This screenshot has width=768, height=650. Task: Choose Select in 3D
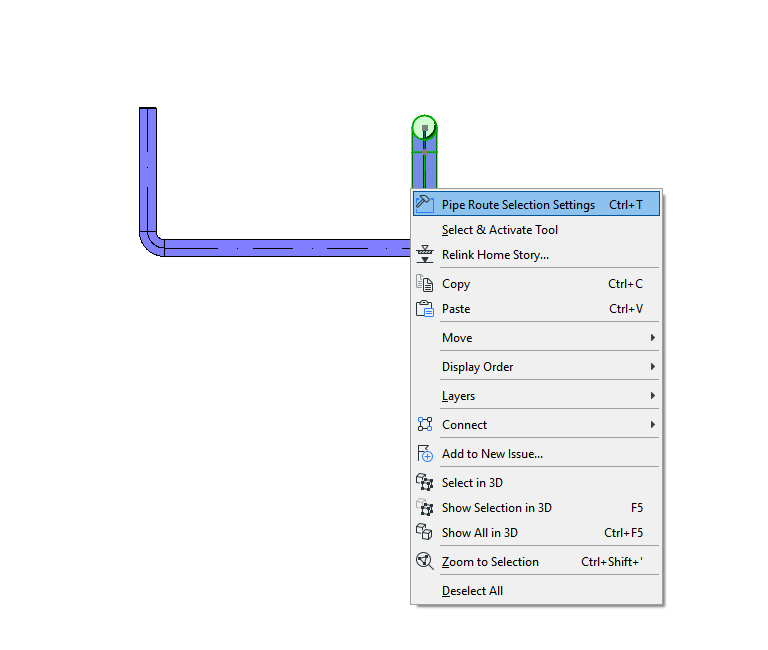click(x=536, y=482)
